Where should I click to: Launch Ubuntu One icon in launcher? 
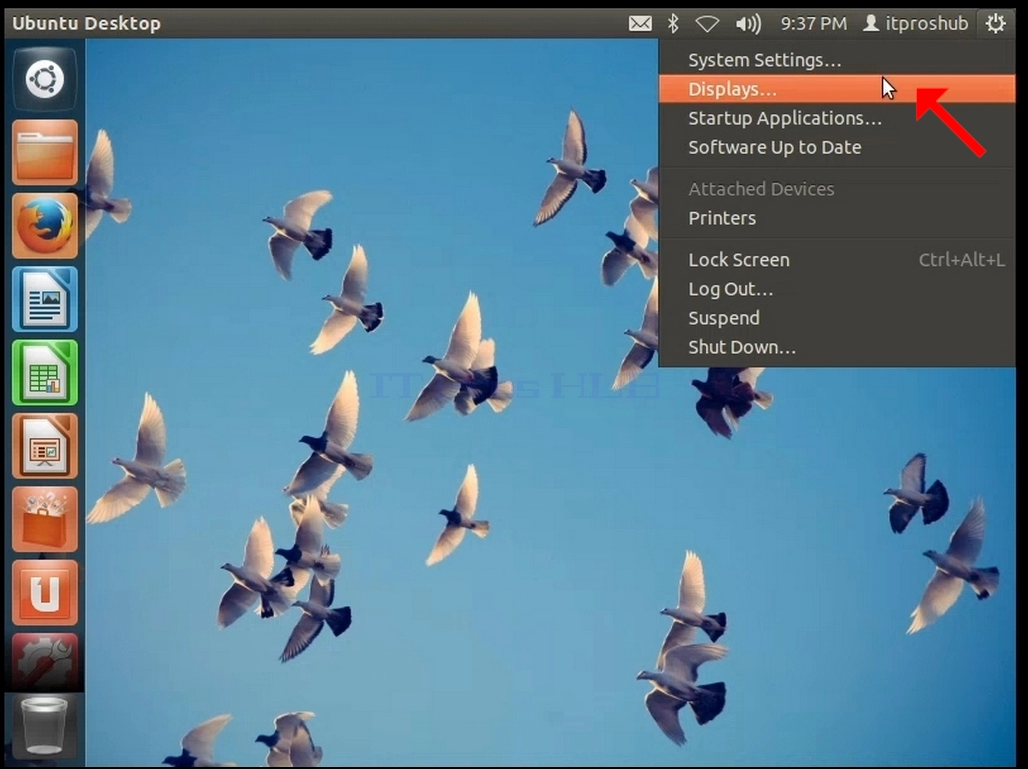45,593
